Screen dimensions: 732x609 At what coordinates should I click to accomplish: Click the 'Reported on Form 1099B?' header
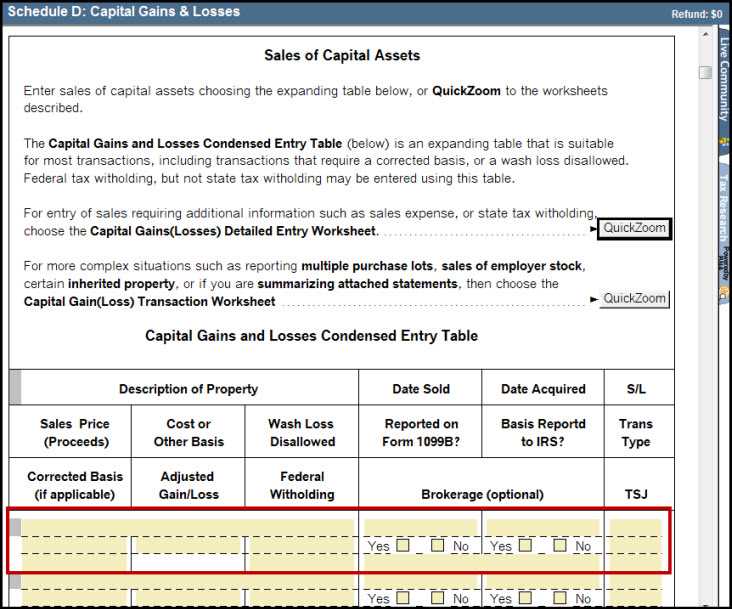421,433
